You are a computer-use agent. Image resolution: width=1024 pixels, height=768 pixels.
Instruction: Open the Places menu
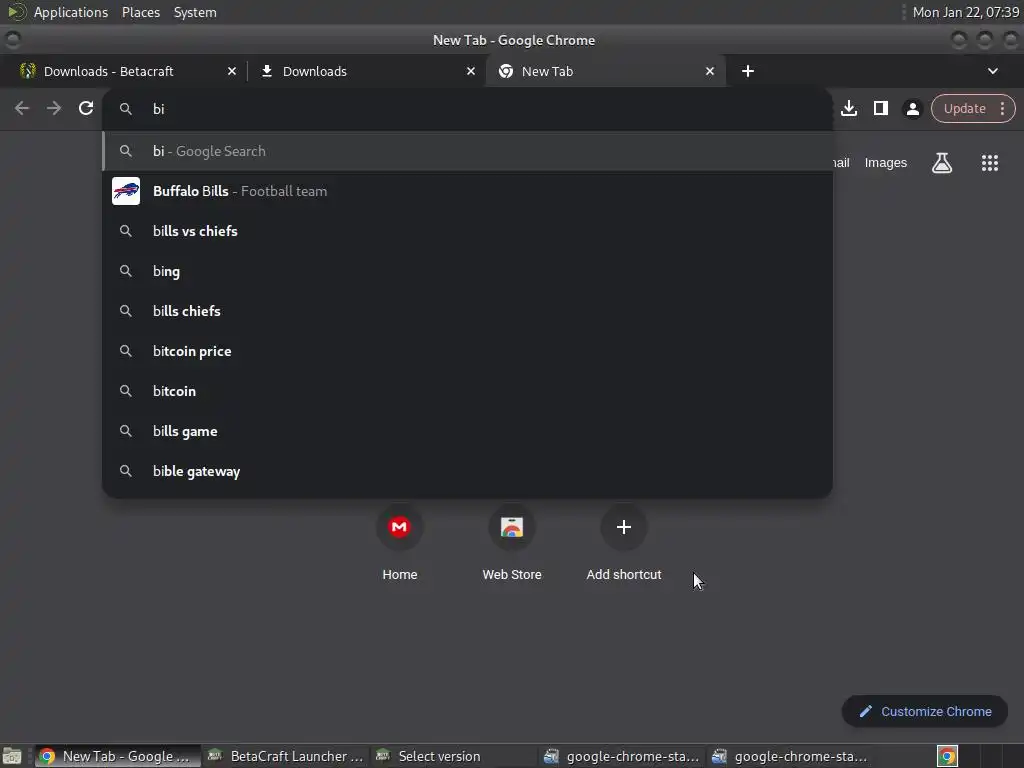pos(141,12)
